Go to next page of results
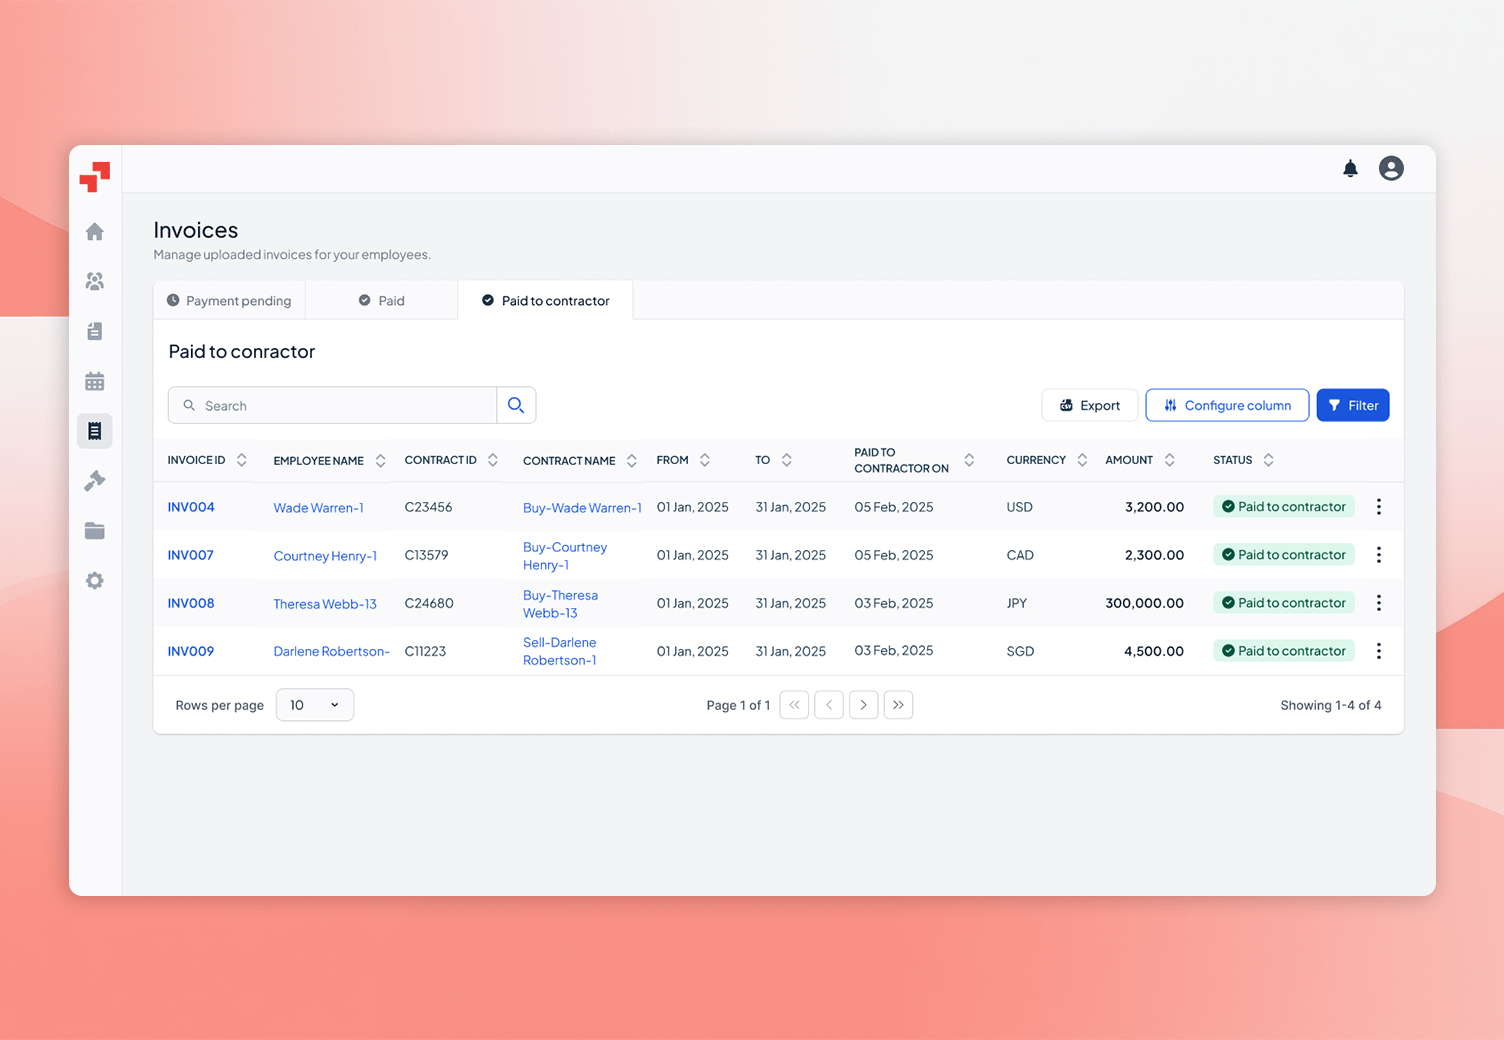Screen dimensions: 1504x1040 click(864, 705)
